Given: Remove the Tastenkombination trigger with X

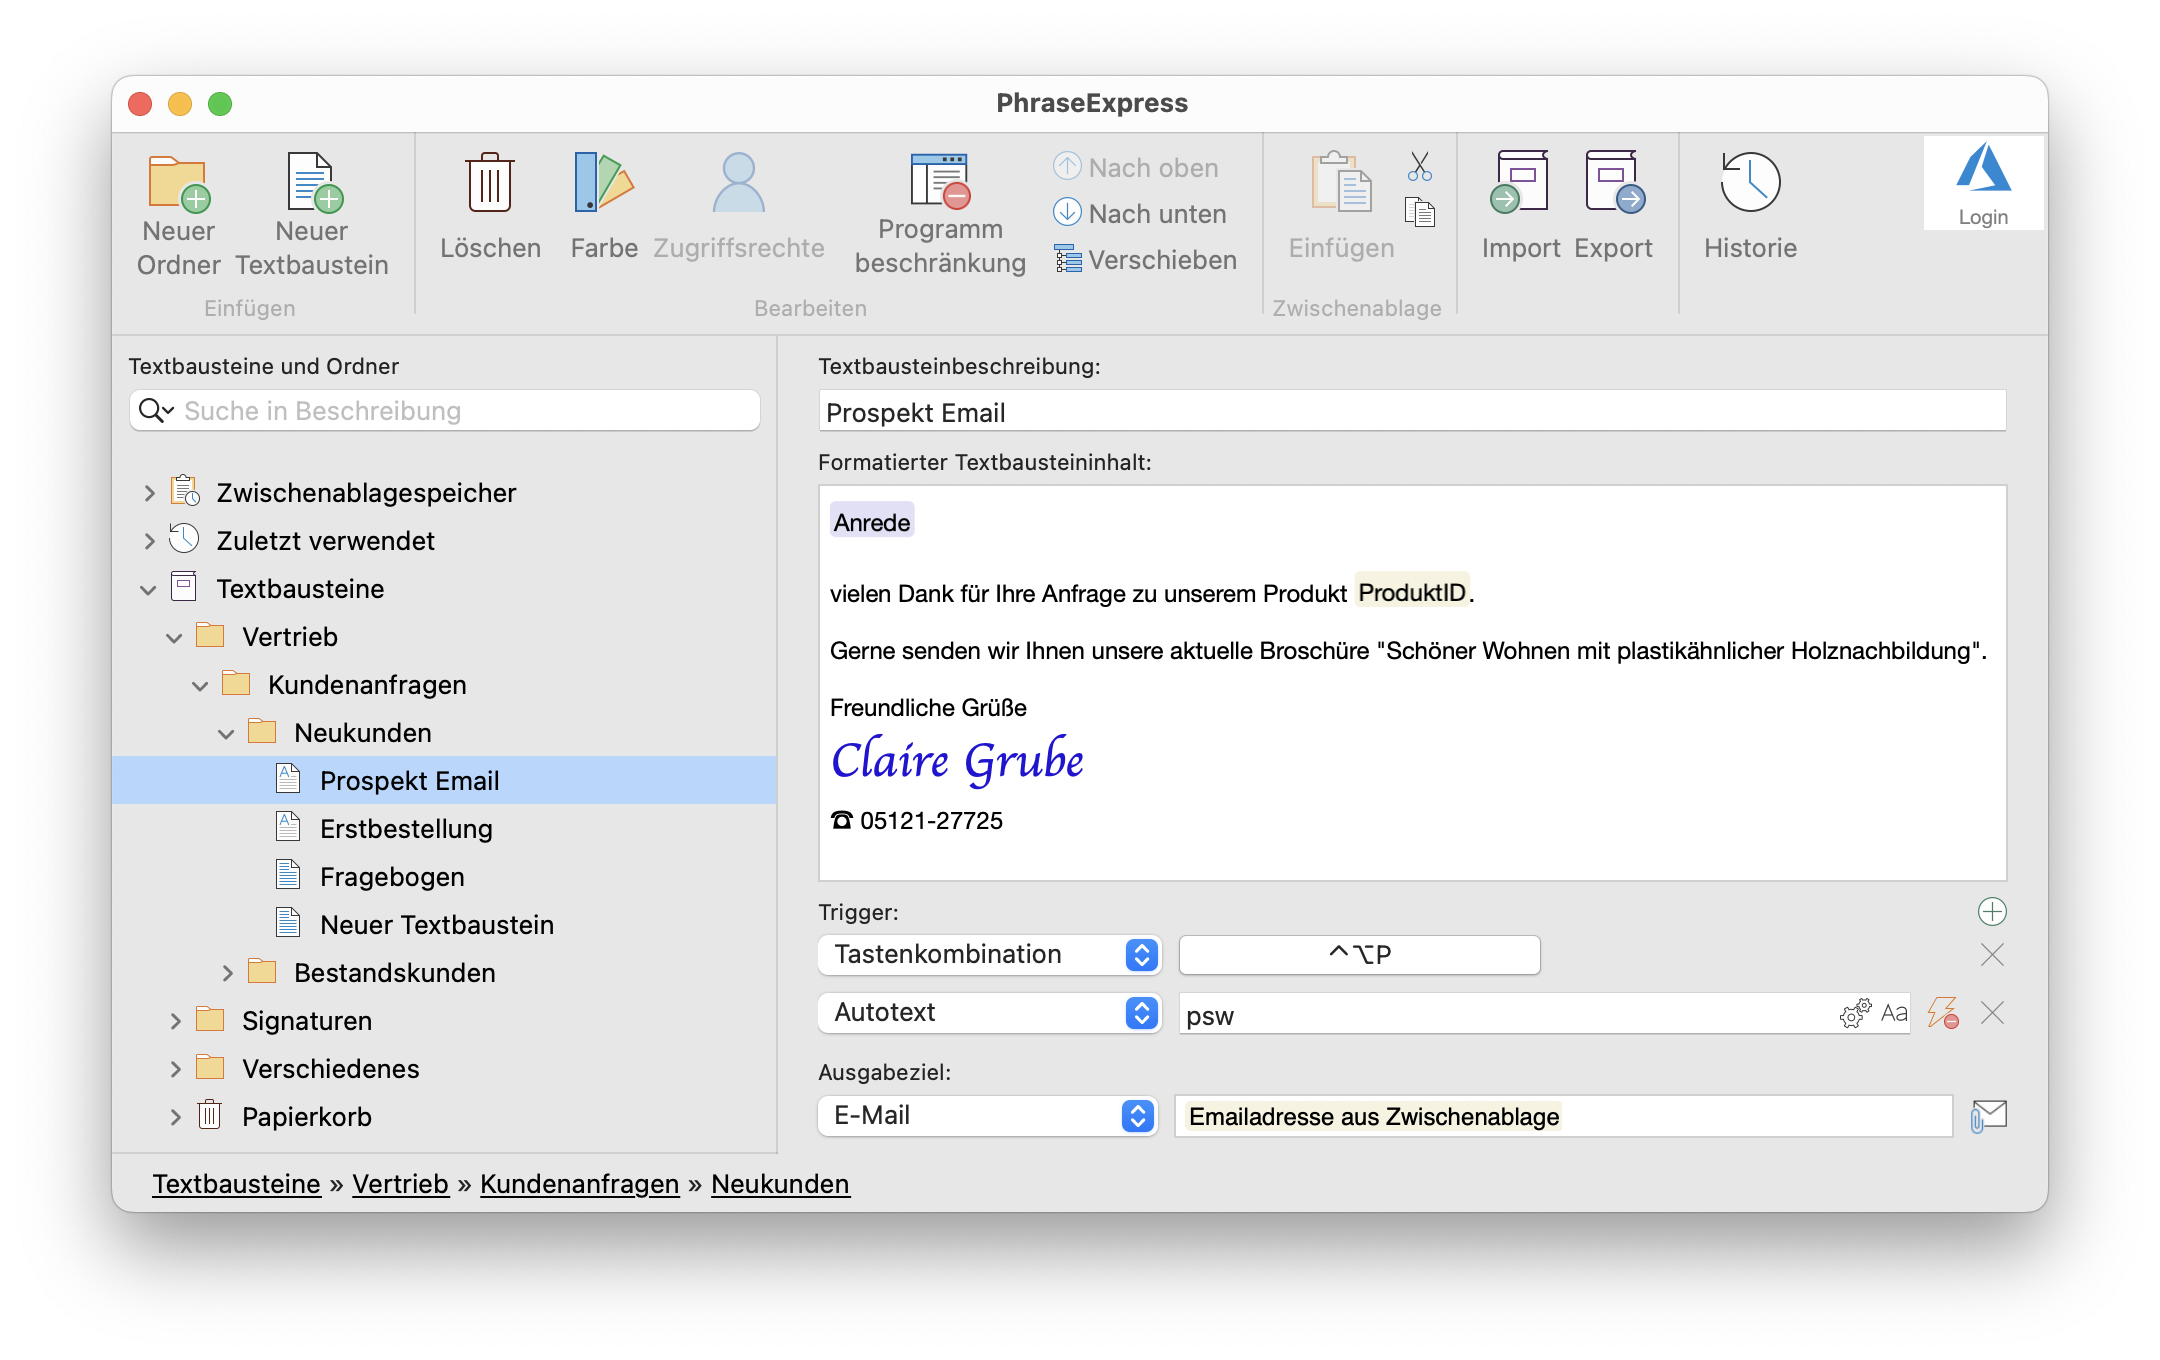Looking at the screenshot, I should pyautogui.click(x=1992, y=954).
